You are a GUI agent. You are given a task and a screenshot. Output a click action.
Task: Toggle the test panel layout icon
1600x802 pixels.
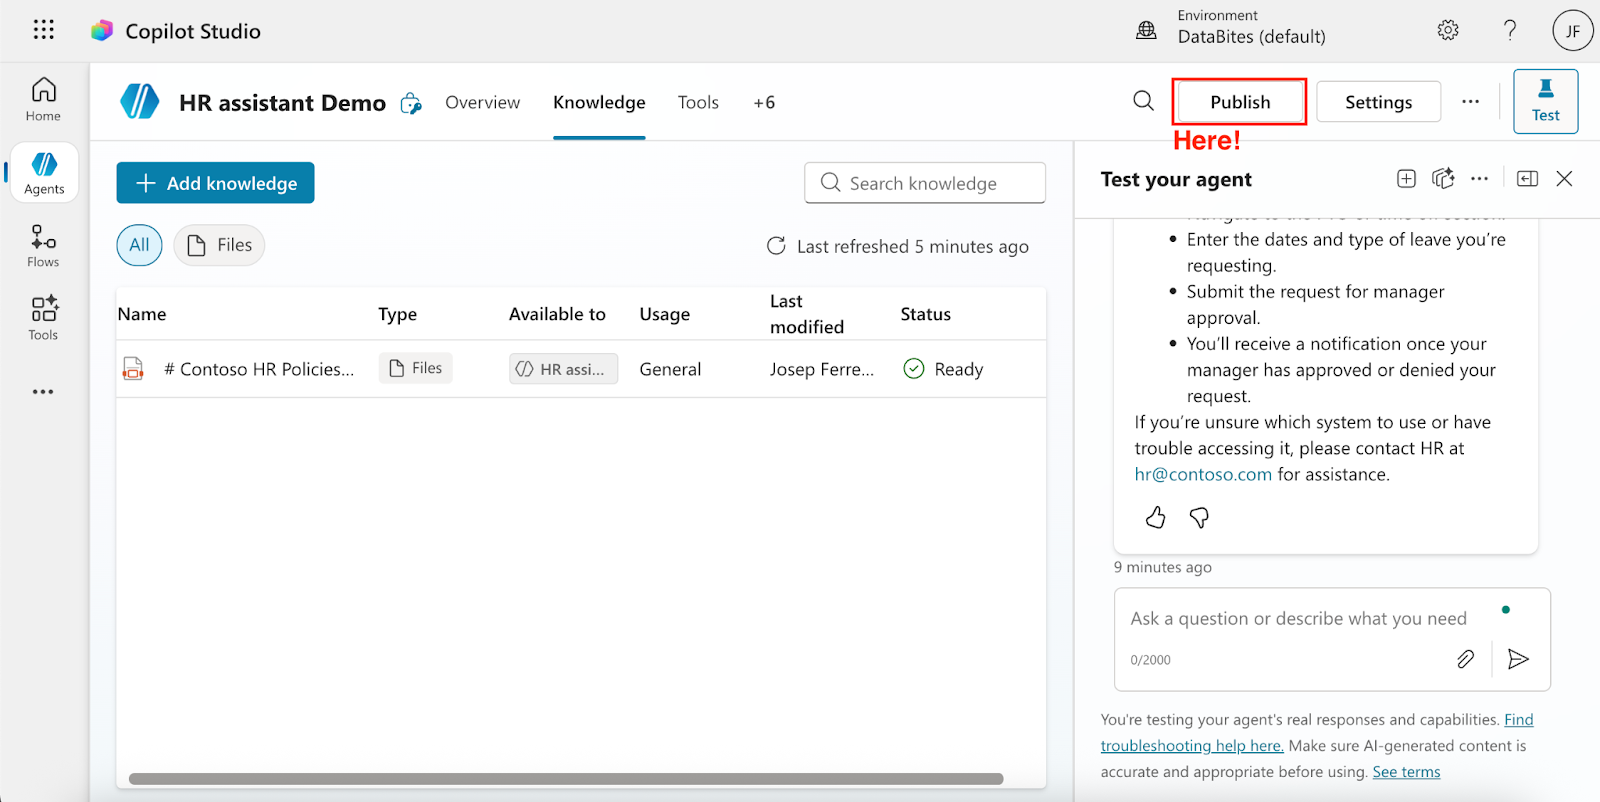(1527, 179)
